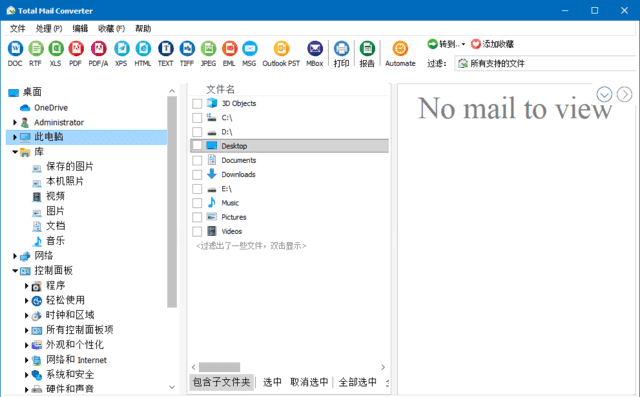Tick the Music folder checkbox
The width and height of the screenshot is (640, 397).
[197, 203]
